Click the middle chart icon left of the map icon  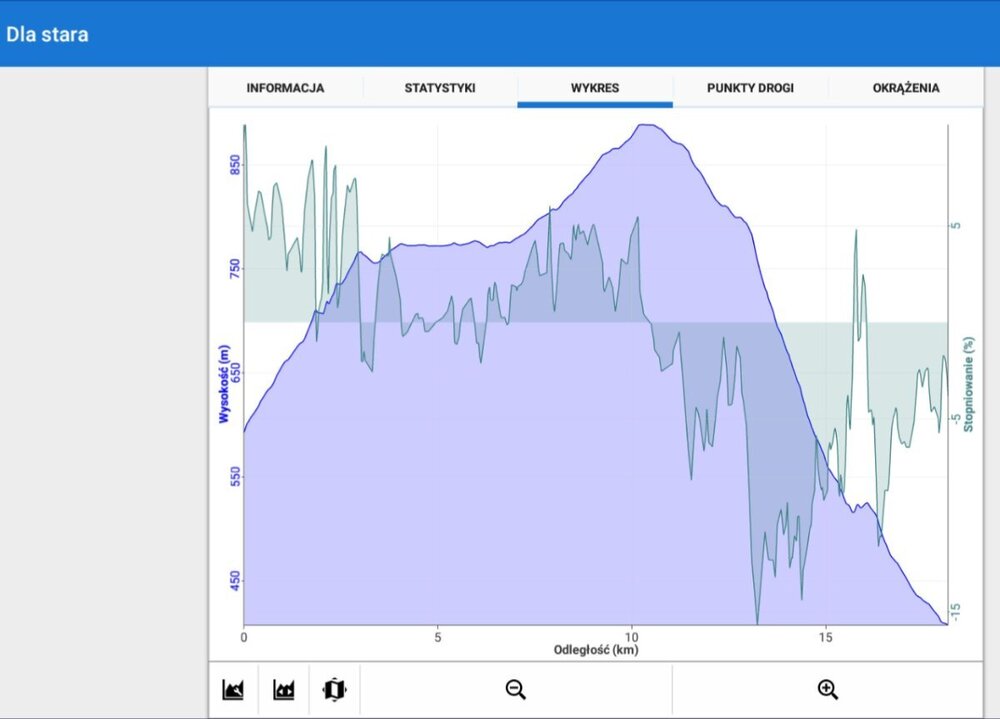click(284, 689)
